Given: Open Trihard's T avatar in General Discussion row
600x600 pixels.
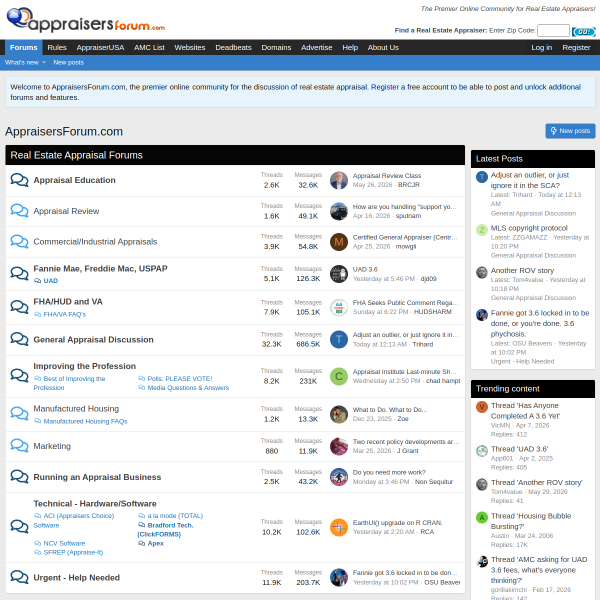Looking at the screenshot, I should (x=339, y=339).
